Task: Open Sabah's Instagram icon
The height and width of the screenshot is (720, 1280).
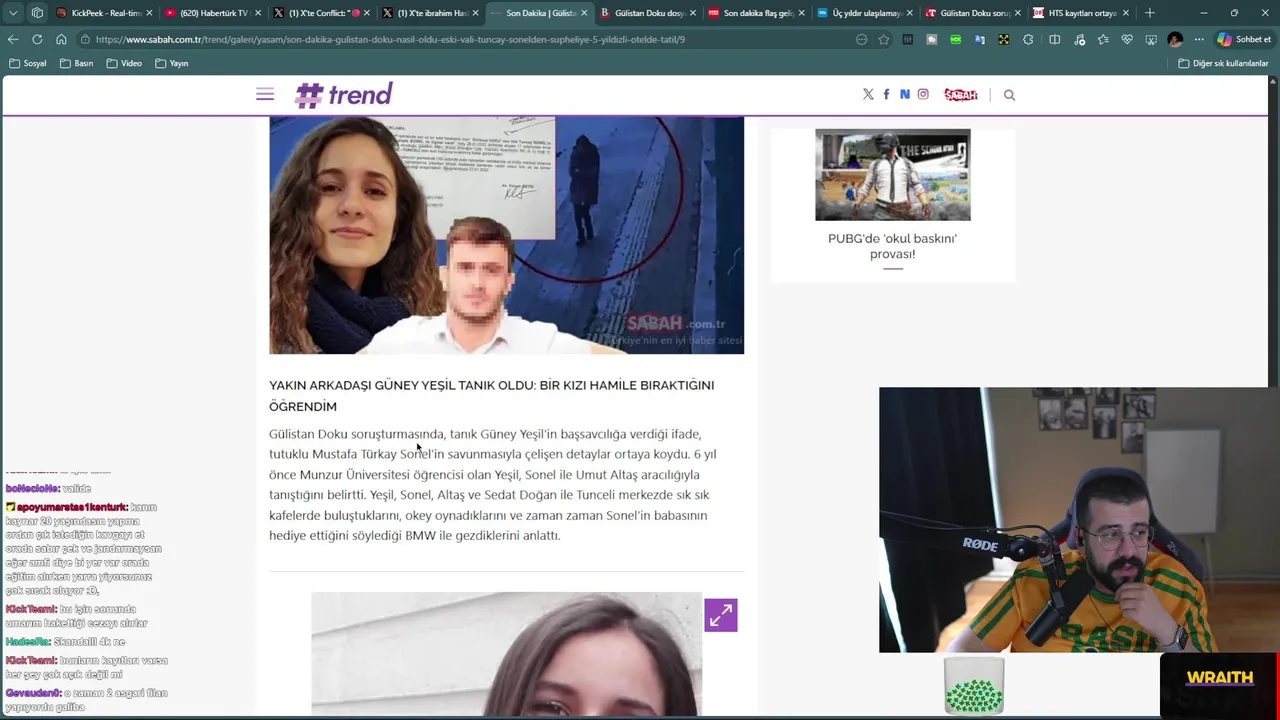Action: [923, 94]
